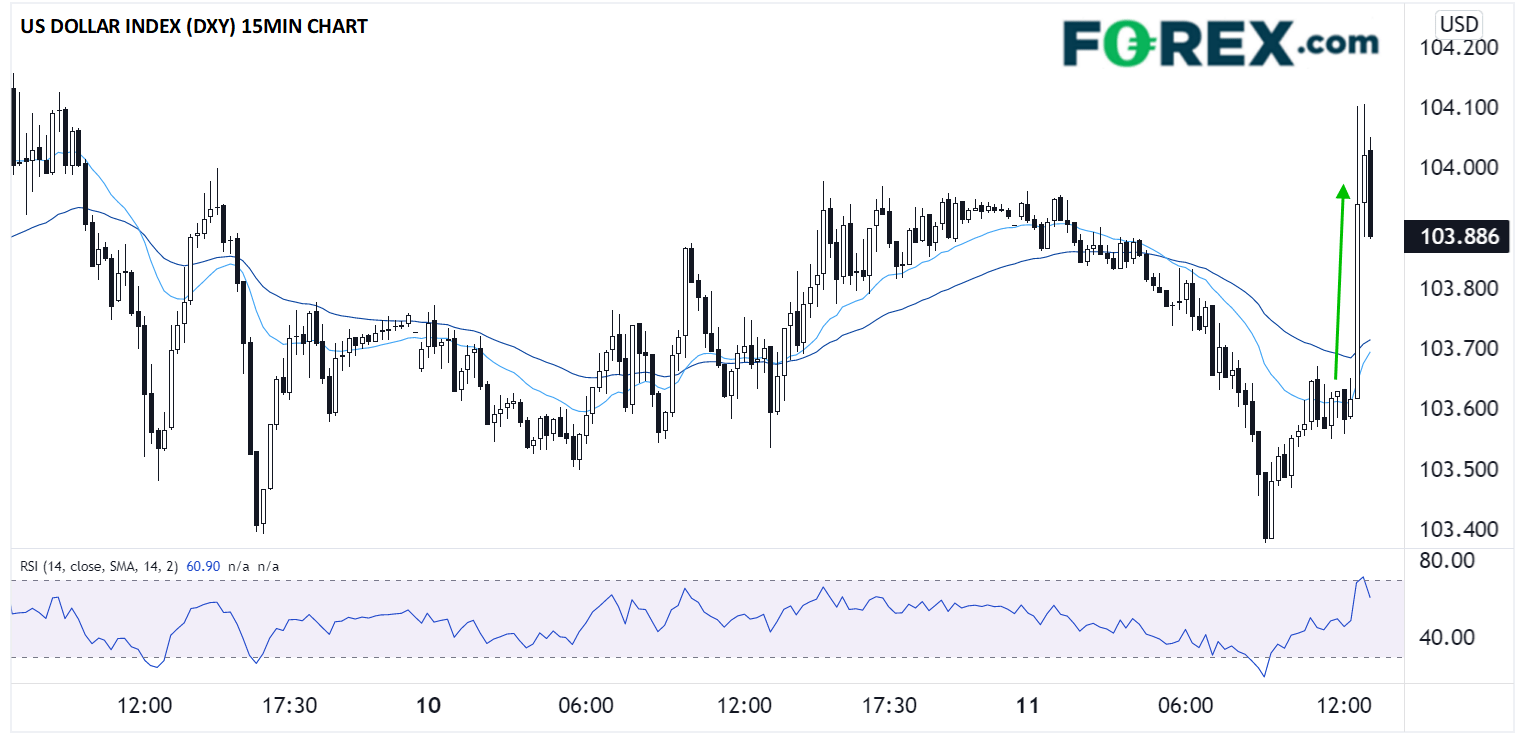Image resolution: width=1525 pixels, height=740 pixels.
Task: Click the RSI value 60.90
Action: [202, 566]
